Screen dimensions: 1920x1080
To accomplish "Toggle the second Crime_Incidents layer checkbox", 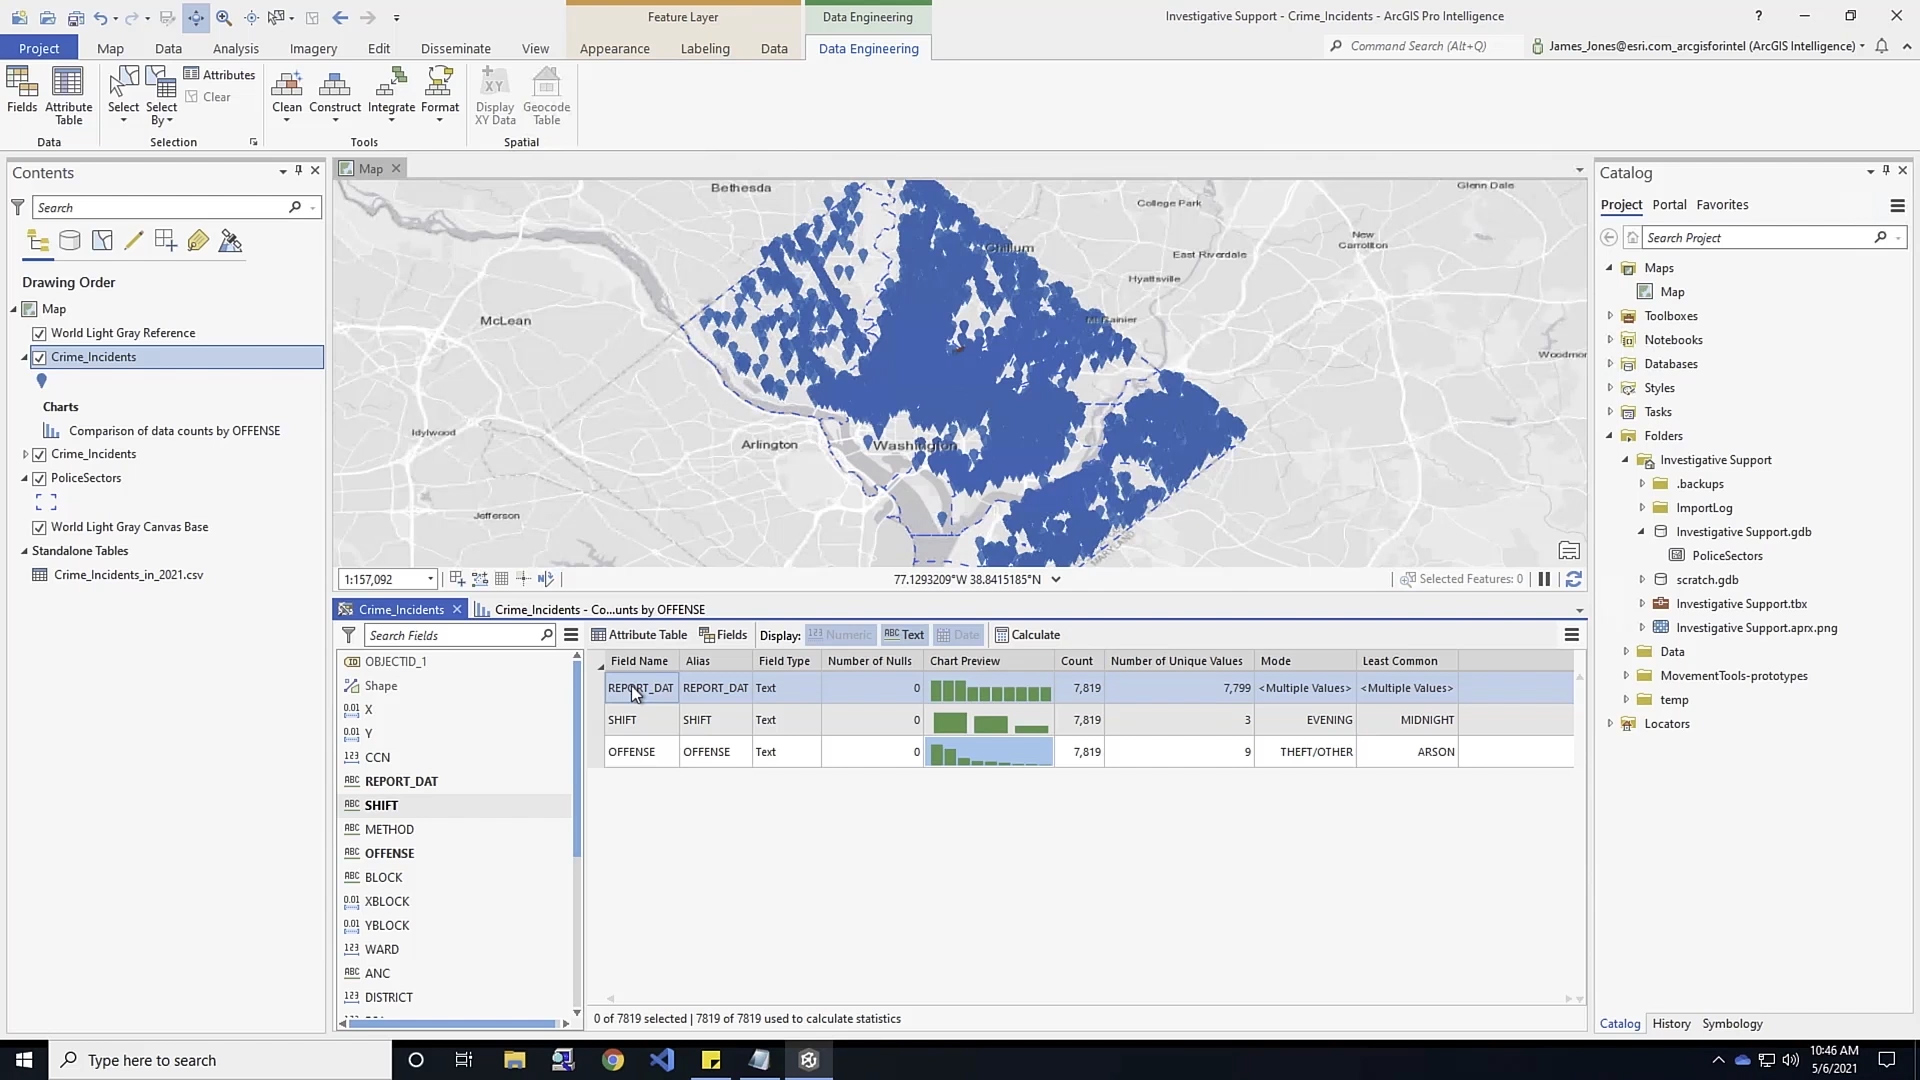I will [39, 455].
